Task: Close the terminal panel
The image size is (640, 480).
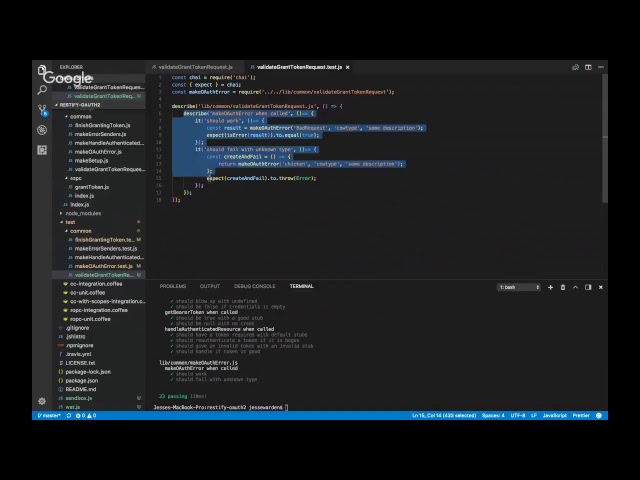Action: (601, 287)
